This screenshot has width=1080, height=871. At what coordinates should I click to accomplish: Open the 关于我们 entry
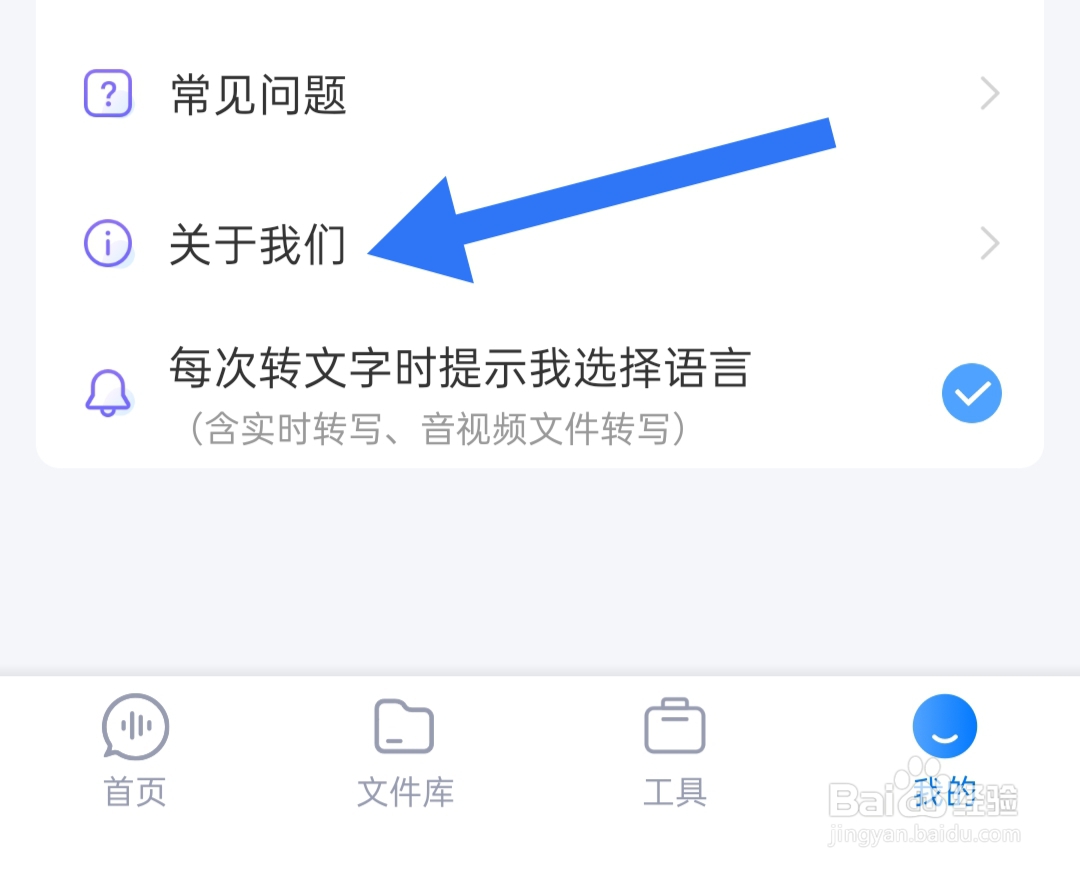(x=540, y=244)
